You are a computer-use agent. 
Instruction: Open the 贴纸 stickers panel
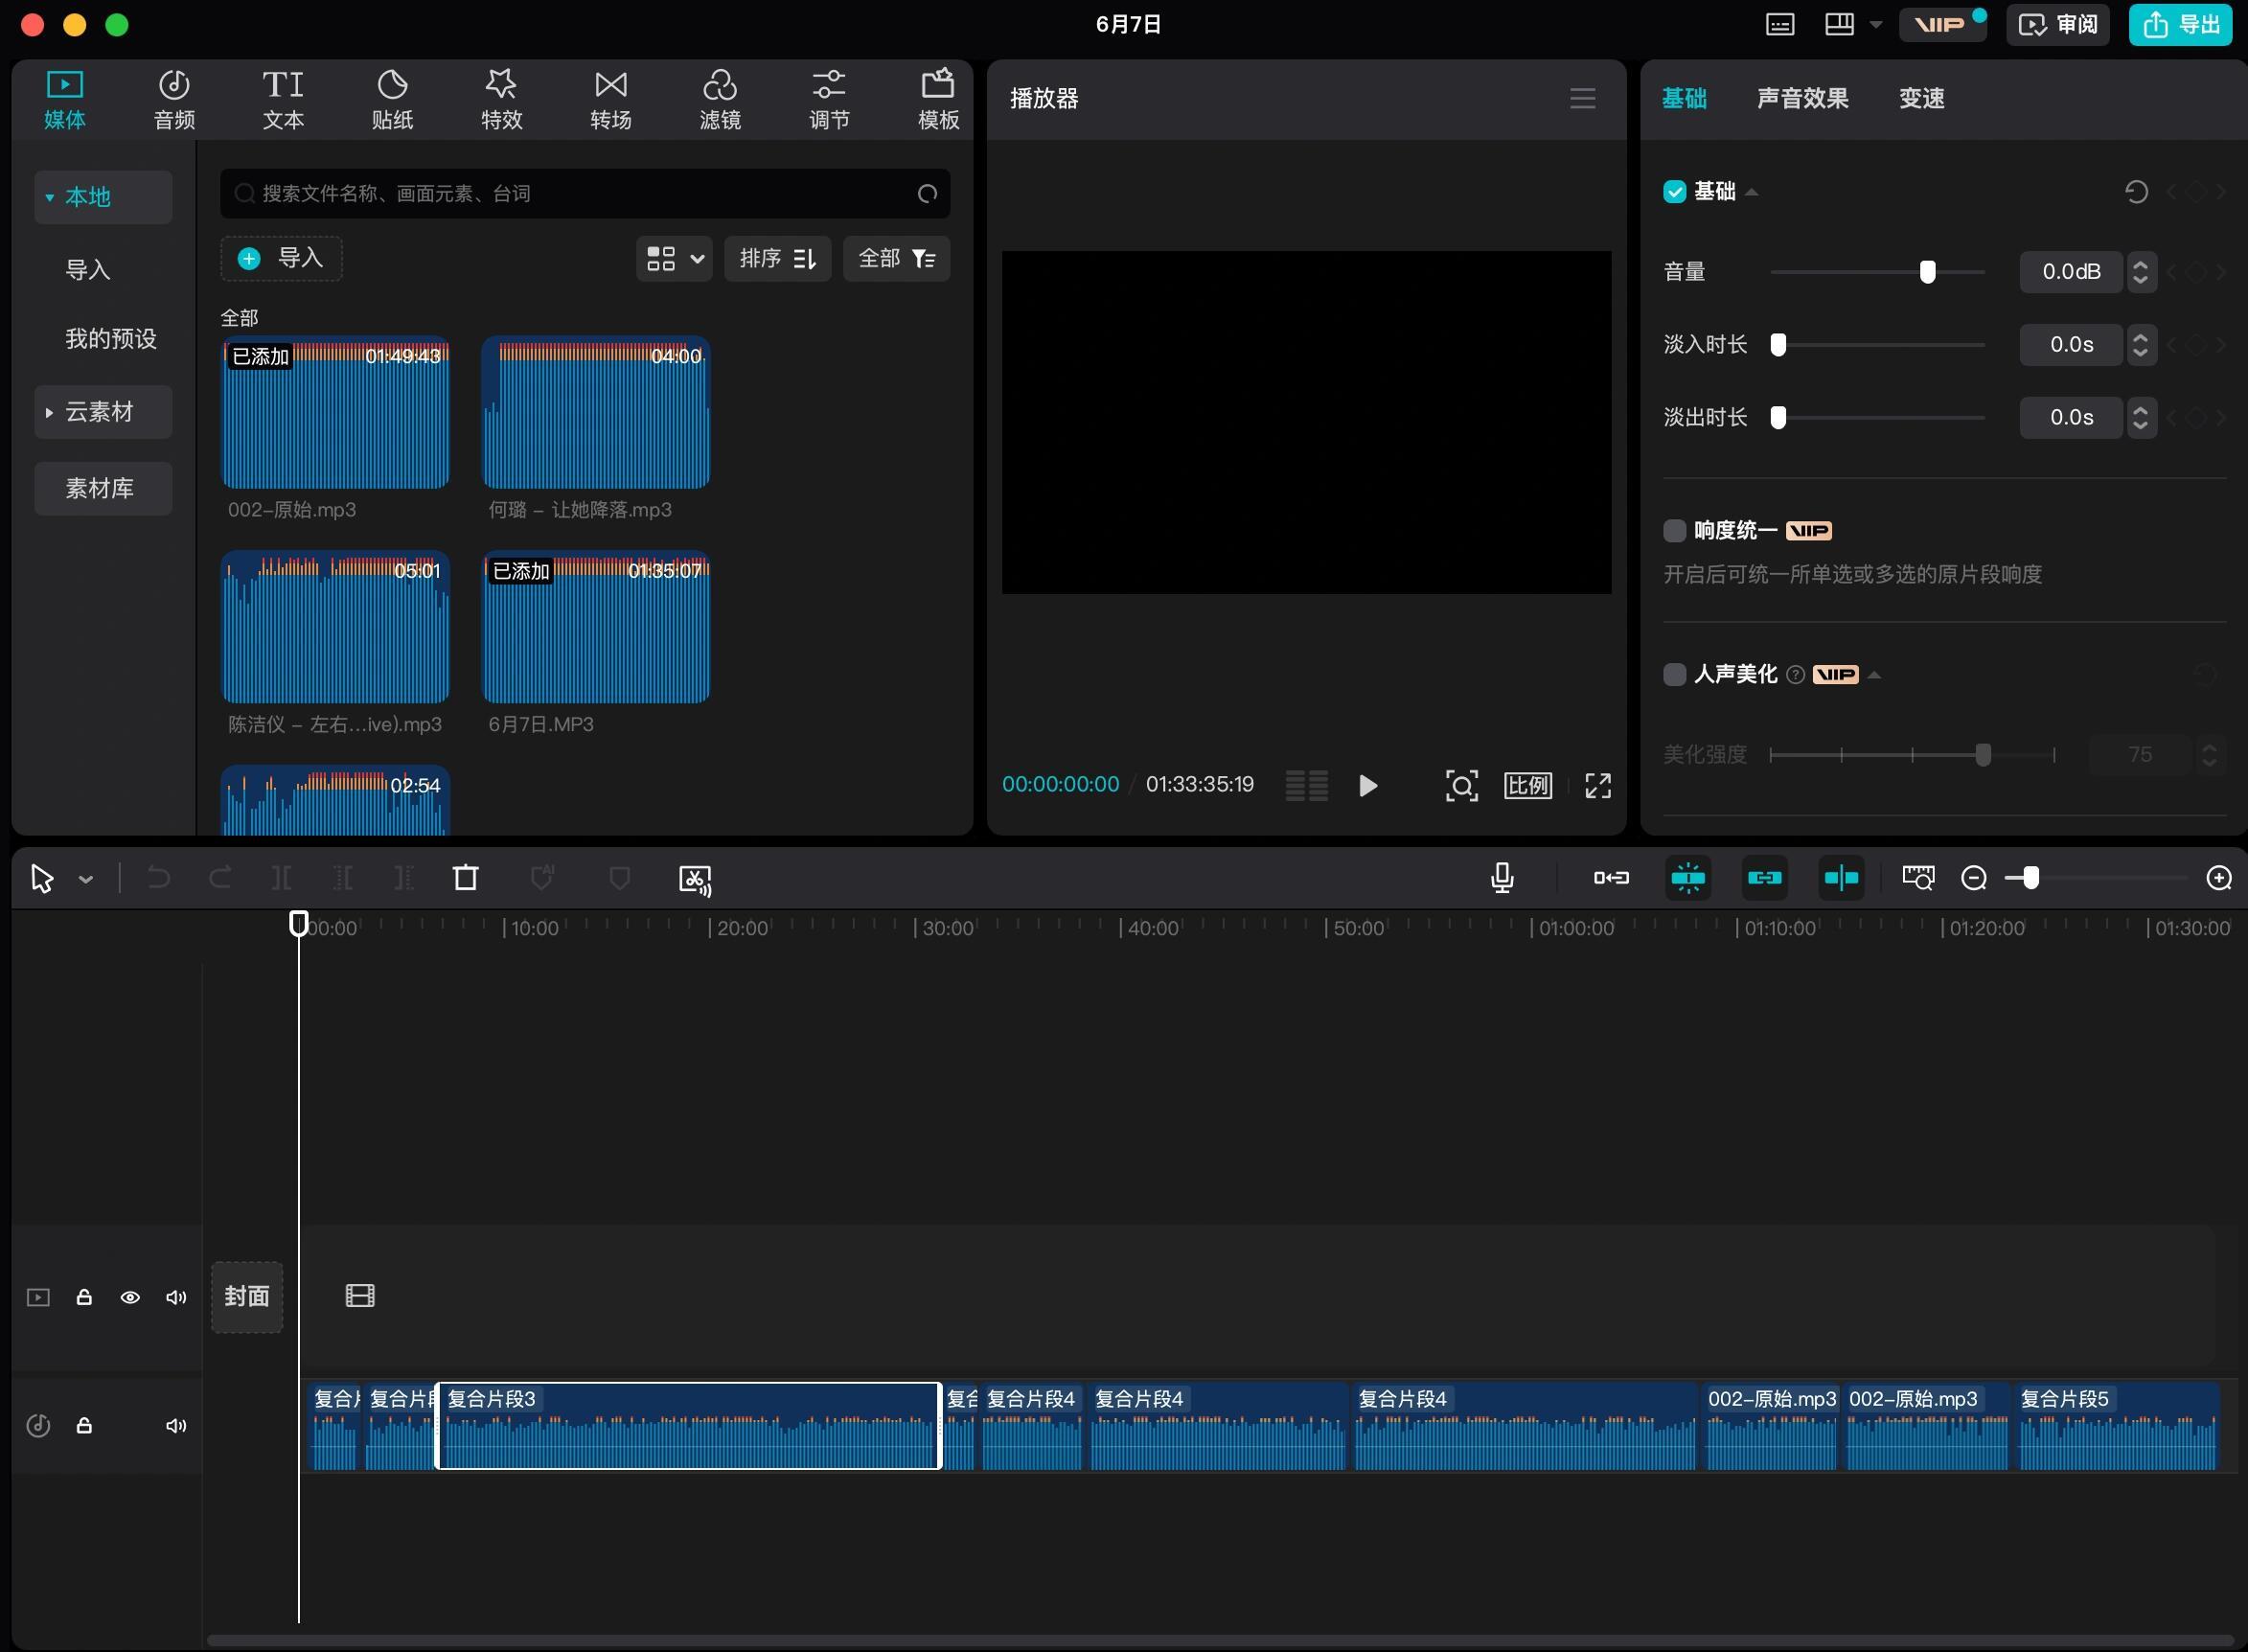(x=392, y=100)
